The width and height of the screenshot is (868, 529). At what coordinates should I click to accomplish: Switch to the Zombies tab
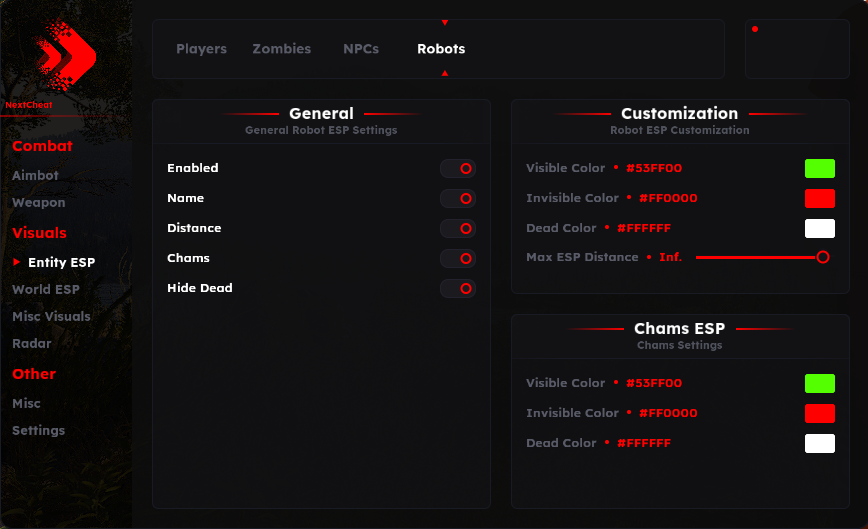pos(282,49)
